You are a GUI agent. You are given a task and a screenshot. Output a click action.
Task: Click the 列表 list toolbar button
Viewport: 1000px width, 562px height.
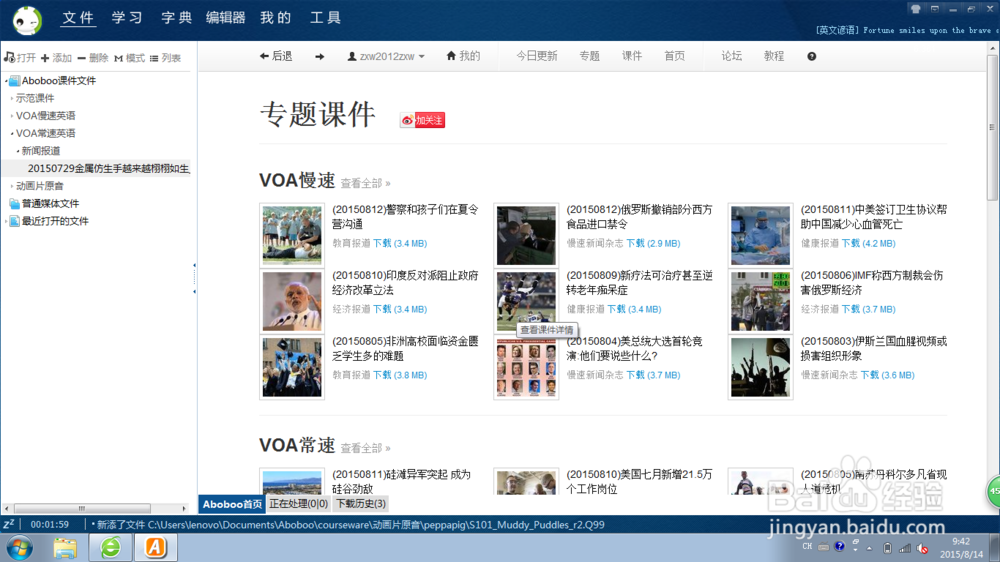[x=165, y=58]
